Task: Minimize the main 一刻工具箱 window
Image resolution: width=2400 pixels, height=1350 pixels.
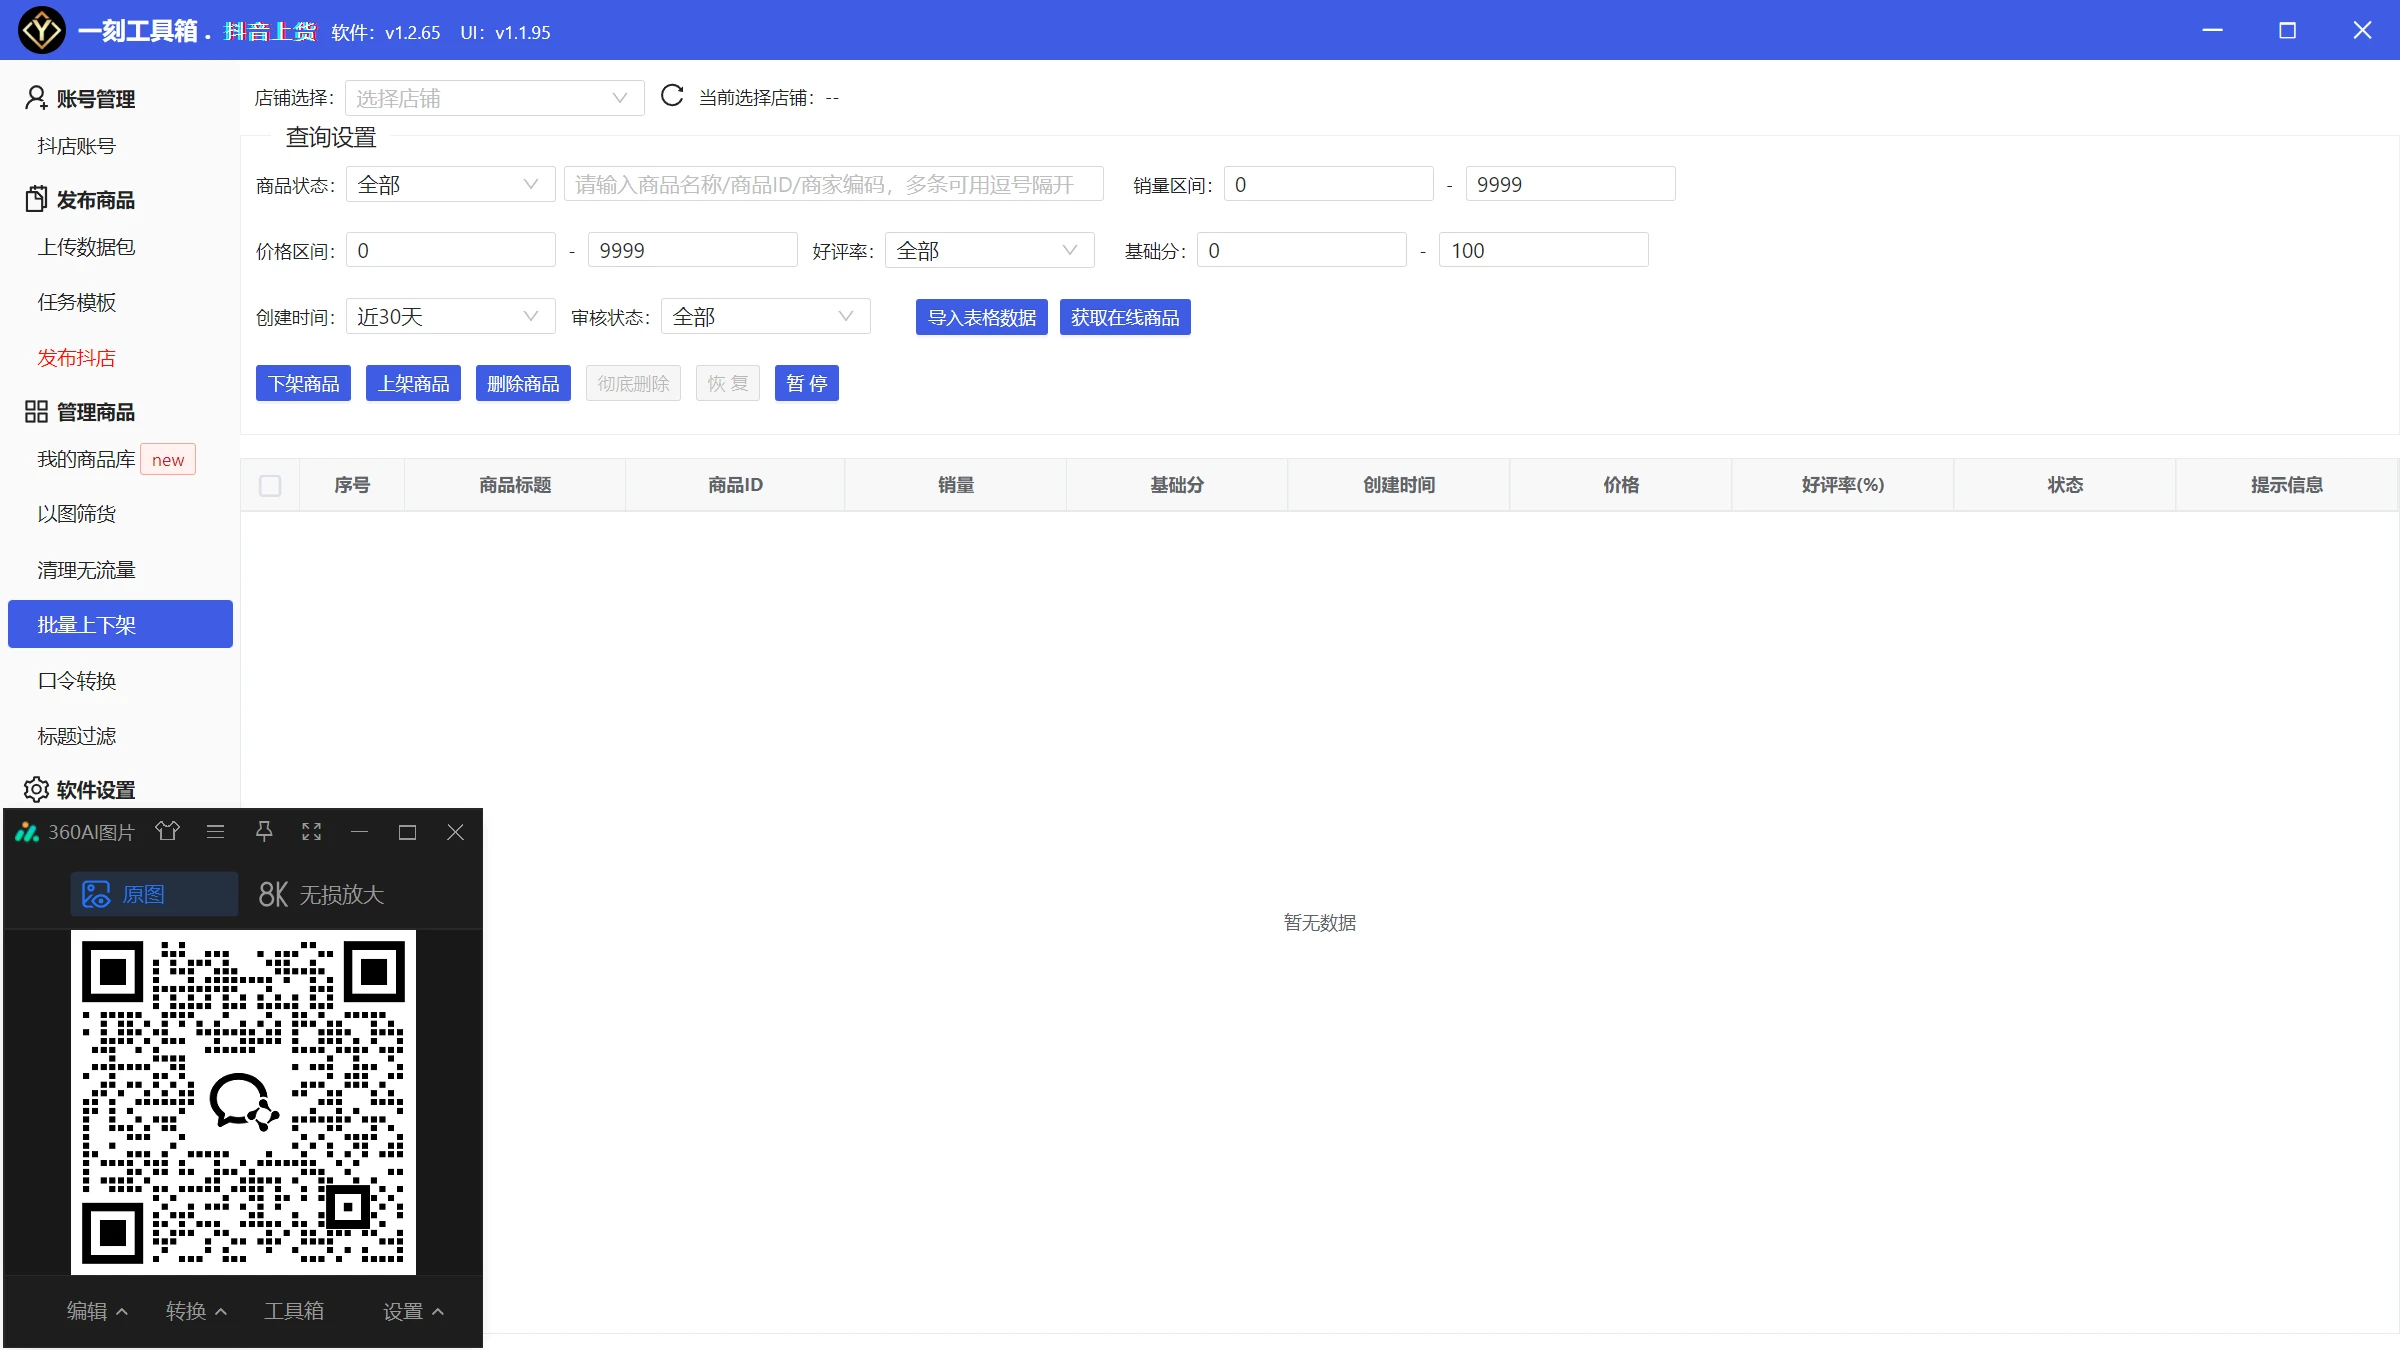Action: [2212, 30]
